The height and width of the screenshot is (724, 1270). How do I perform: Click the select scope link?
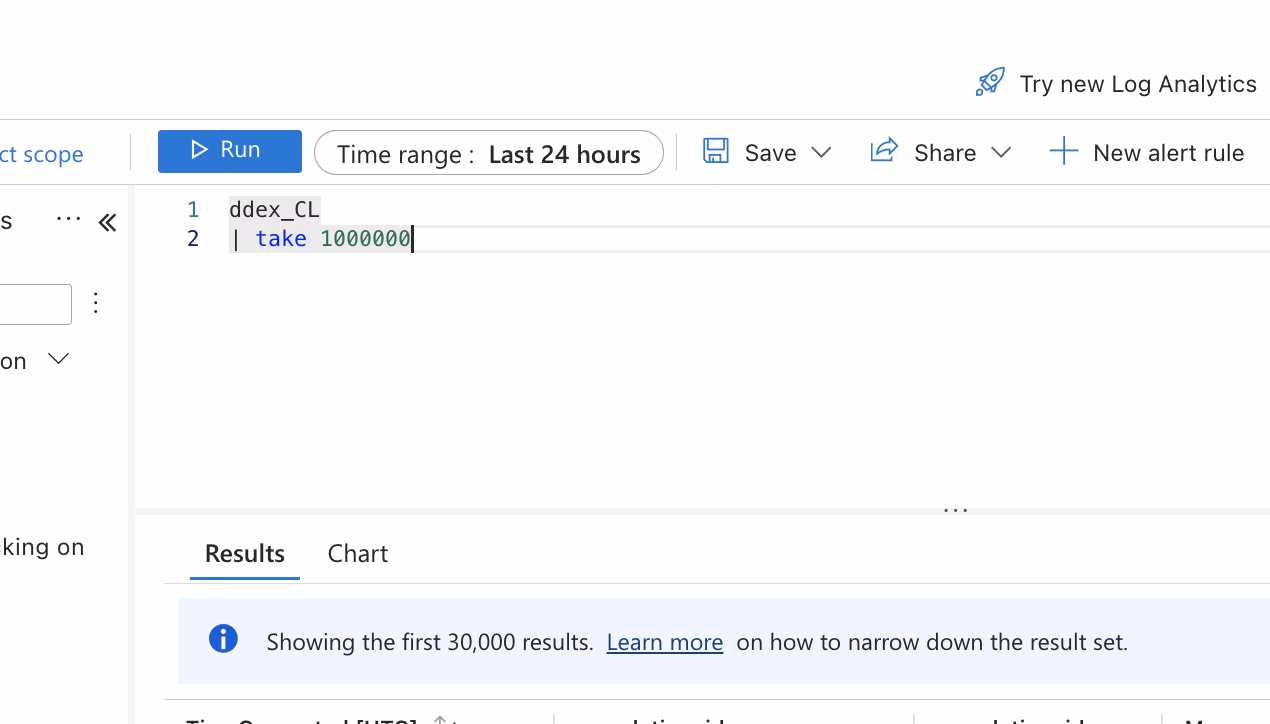(x=41, y=154)
